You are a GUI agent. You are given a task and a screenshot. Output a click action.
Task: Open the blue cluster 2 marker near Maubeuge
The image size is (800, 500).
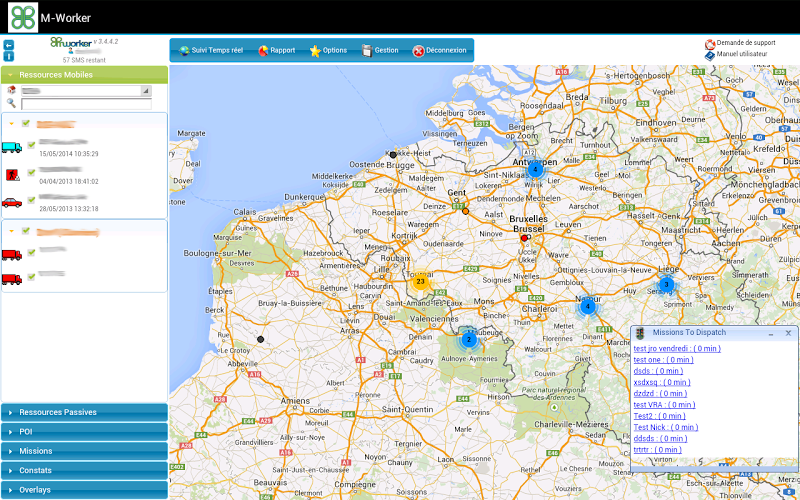469,339
